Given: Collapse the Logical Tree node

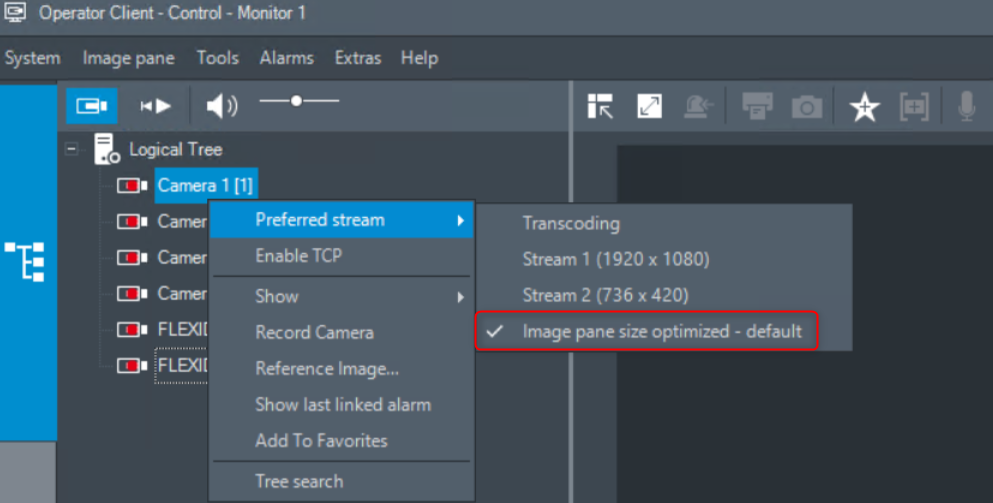Looking at the screenshot, I should [x=72, y=149].
